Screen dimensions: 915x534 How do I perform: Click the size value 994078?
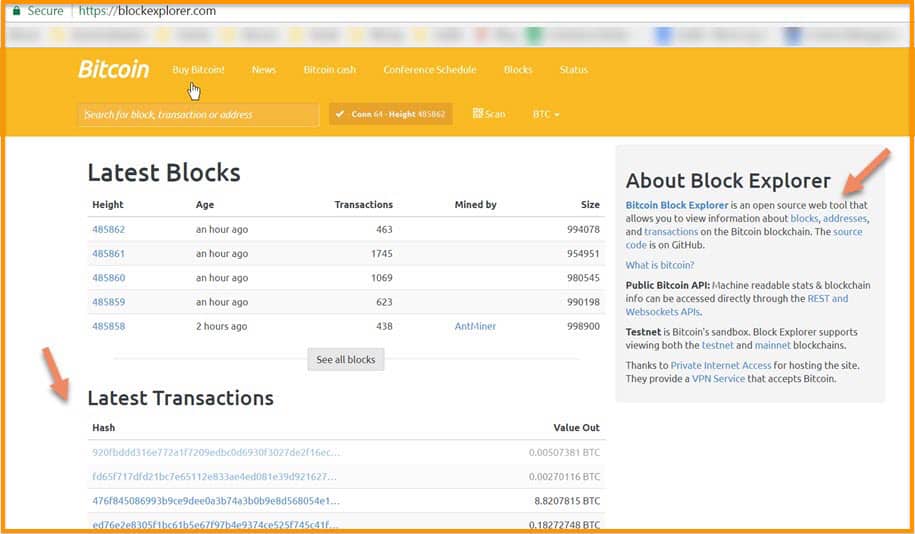(584, 229)
